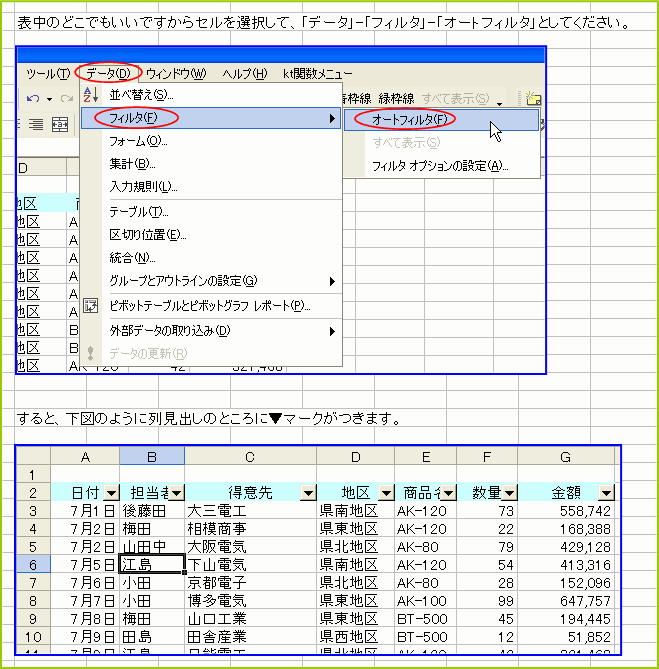
Task: Click cell containing 田舎産業
Action: 250,637
